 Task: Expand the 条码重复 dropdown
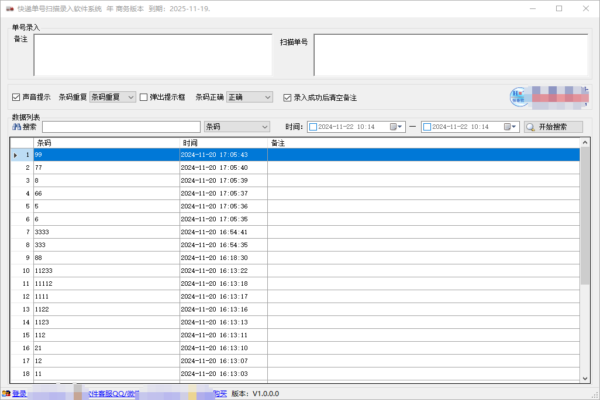[129, 97]
